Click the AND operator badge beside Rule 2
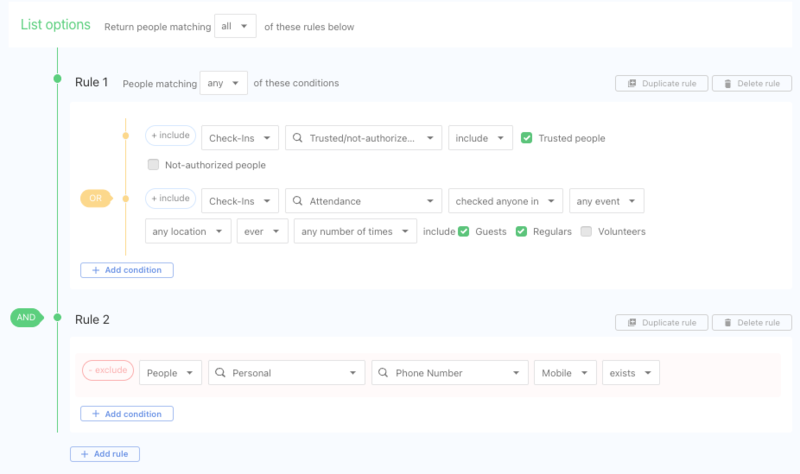 27,318
